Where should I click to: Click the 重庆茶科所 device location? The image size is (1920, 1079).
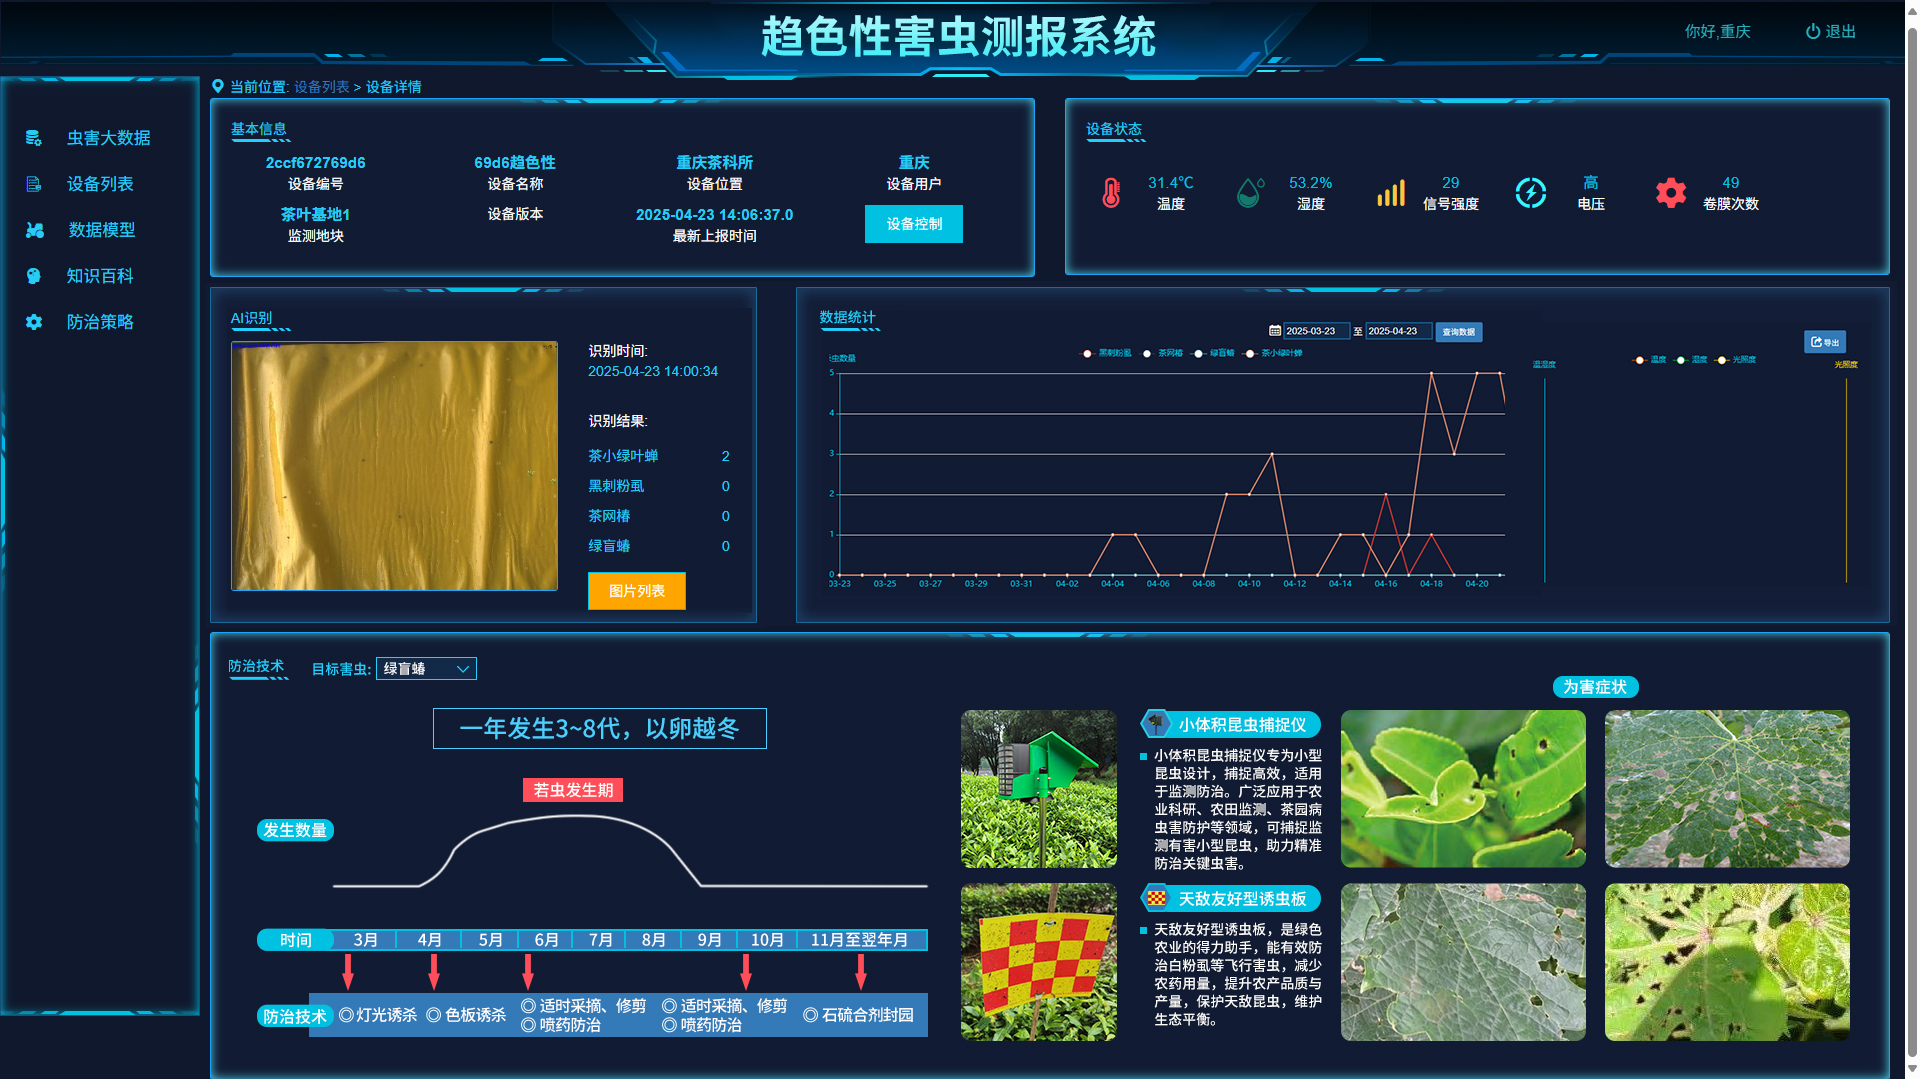point(714,162)
